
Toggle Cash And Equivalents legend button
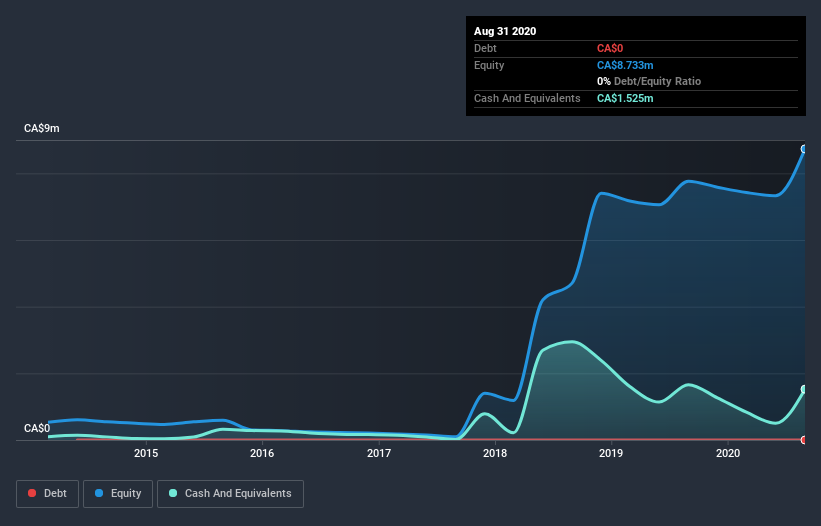(x=230, y=494)
